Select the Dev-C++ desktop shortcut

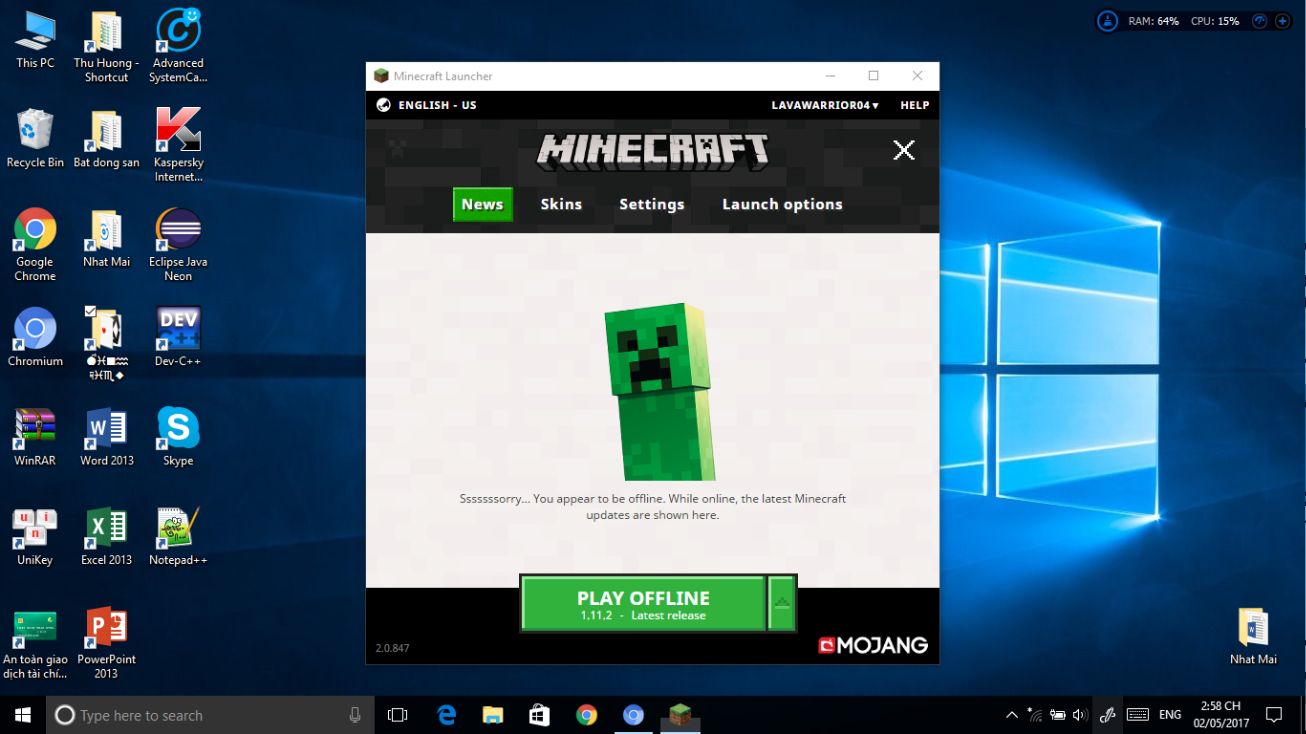point(178,337)
